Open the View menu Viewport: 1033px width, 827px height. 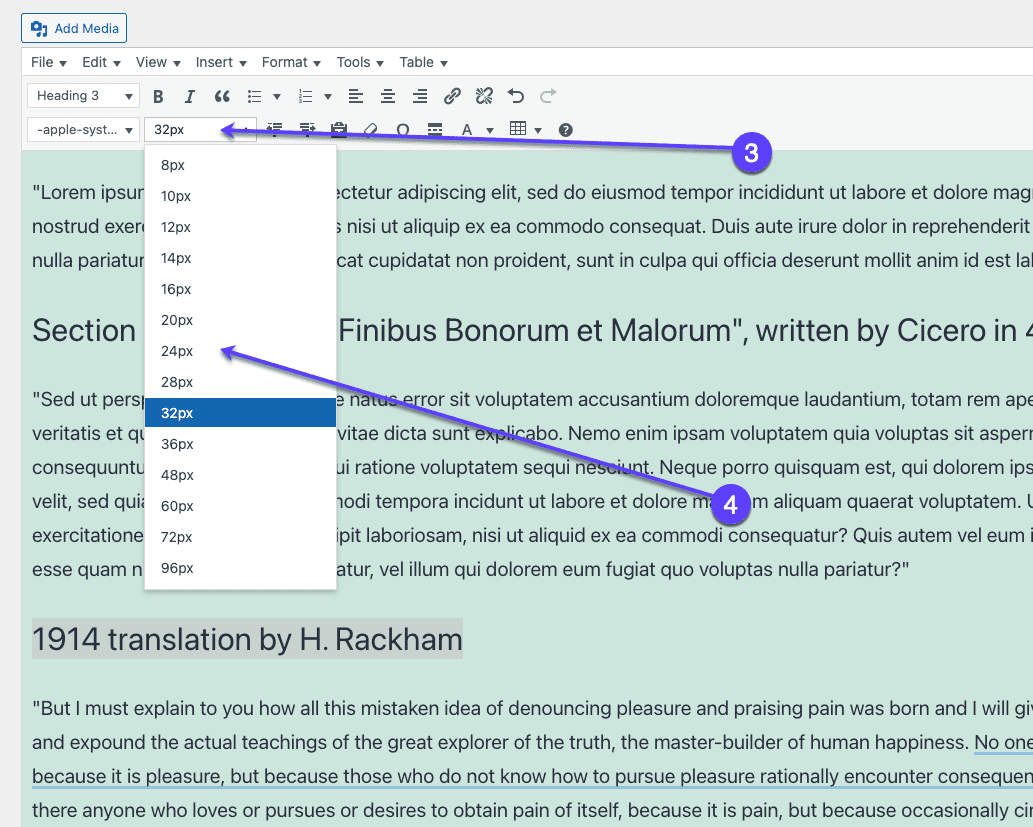(x=157, y=63)
